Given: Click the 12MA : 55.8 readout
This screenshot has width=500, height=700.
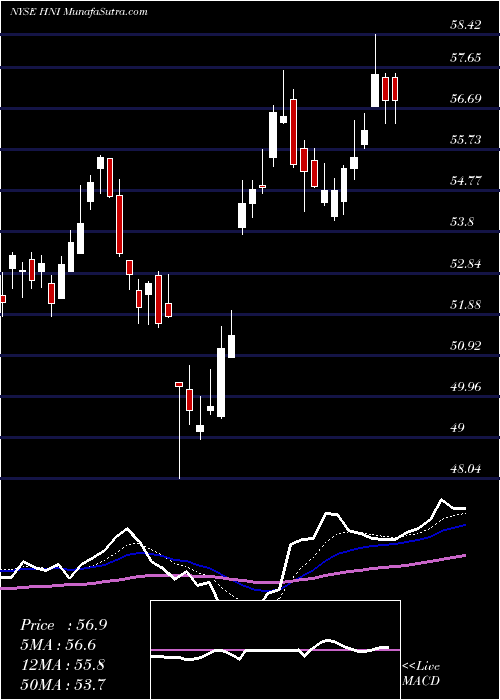Looking at the screenshot, I should [63, 664].
